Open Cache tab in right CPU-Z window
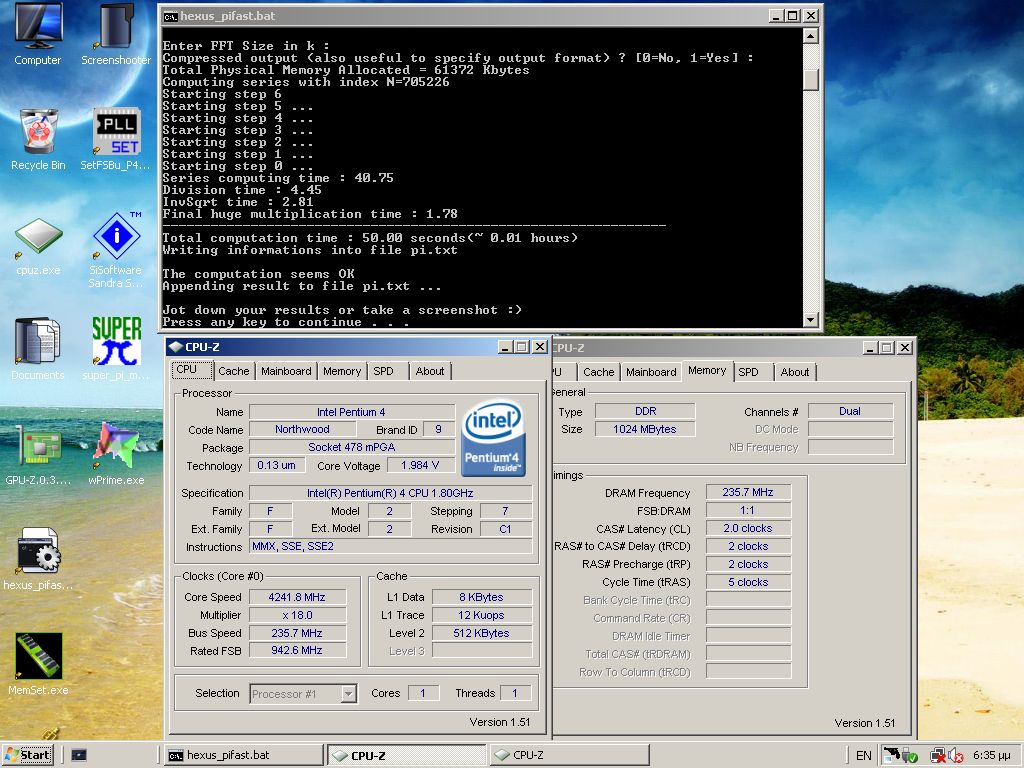The height and width of the screenshot is (768, 1024). 599,372
